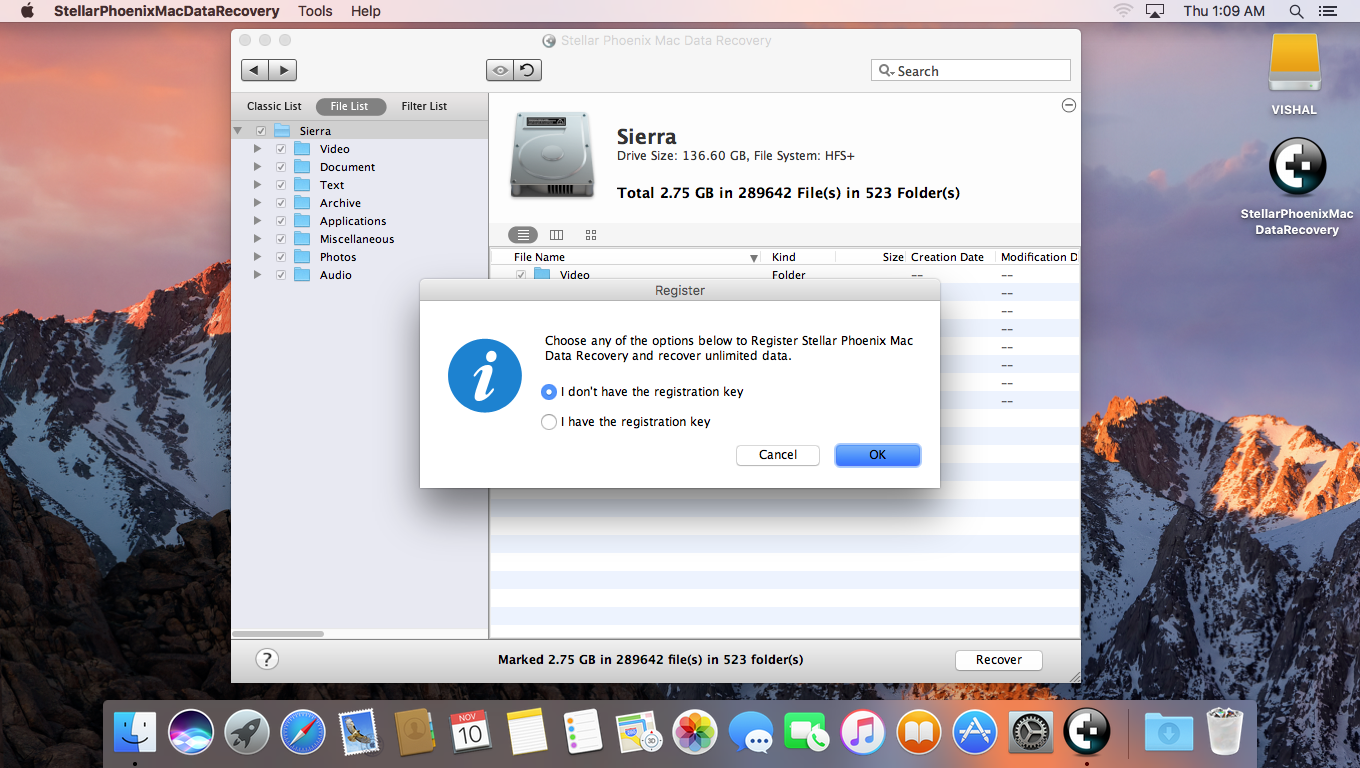Open iTunes music icon in Dock
The height and width of the screenshot is (768, 1360).
coord(863,732)
